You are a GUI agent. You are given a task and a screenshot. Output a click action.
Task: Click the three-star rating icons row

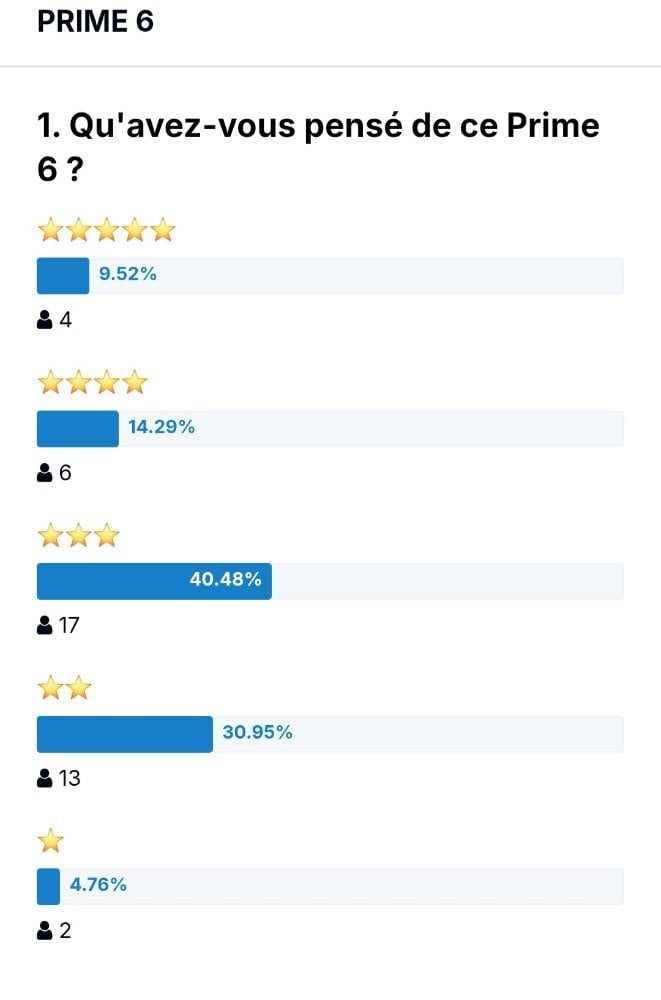pos(78,535)
